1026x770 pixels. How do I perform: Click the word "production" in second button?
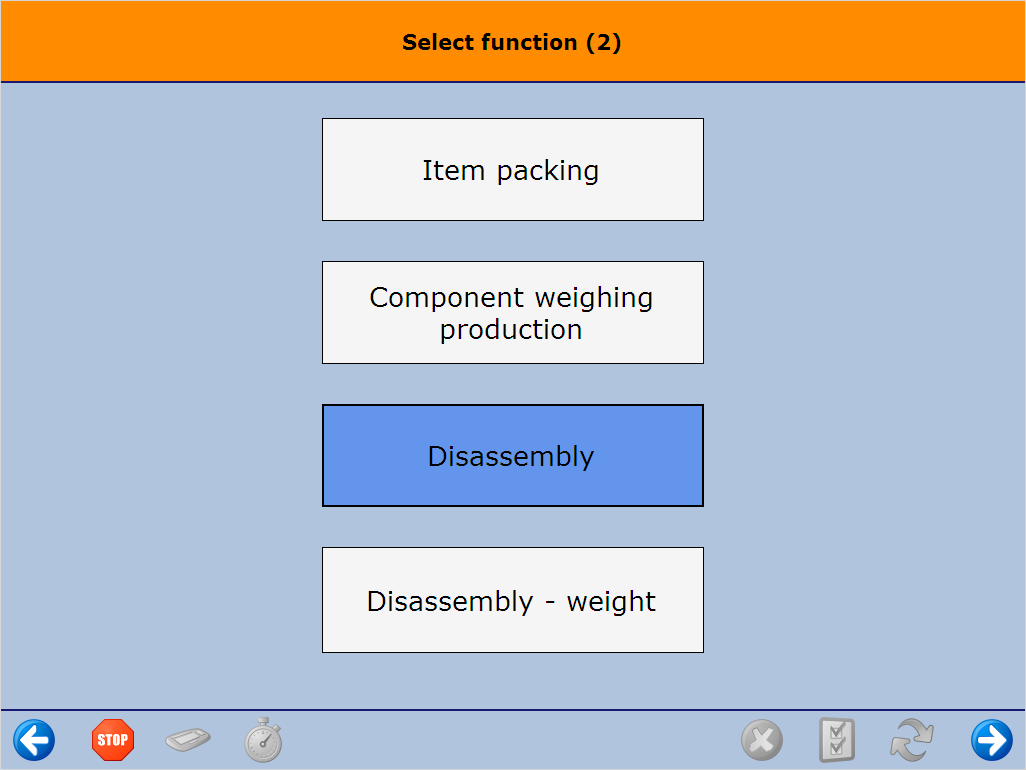point(511,329)
